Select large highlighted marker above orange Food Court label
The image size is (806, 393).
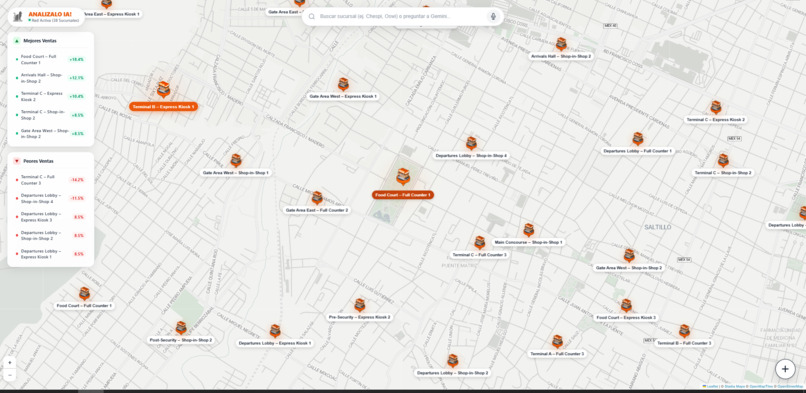tap(403, 177)
